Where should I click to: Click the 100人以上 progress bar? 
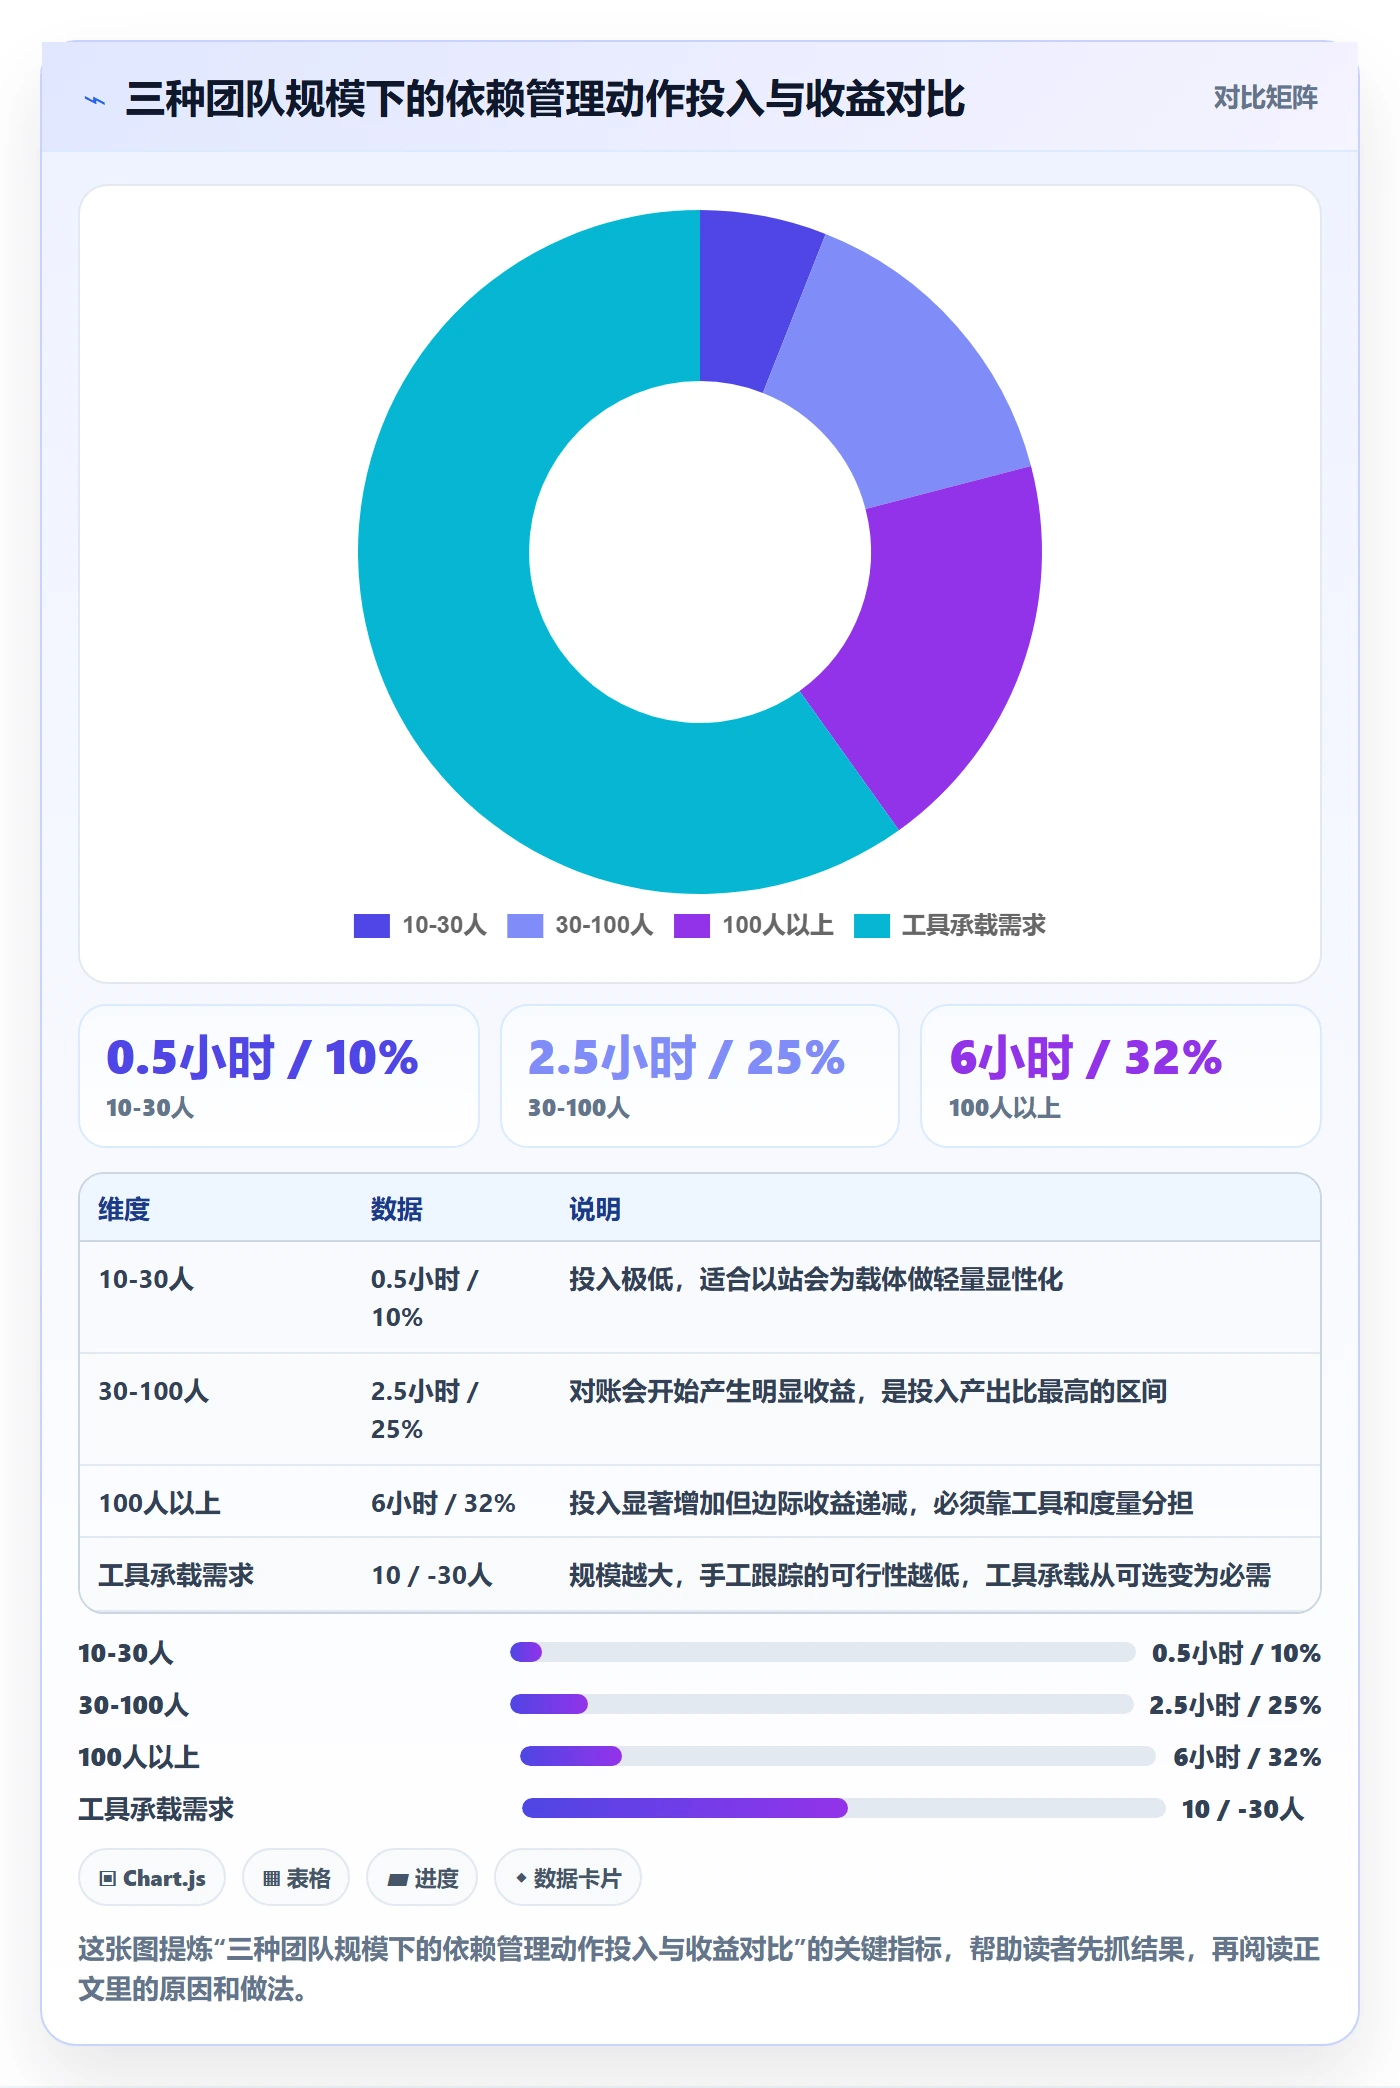838,1756
